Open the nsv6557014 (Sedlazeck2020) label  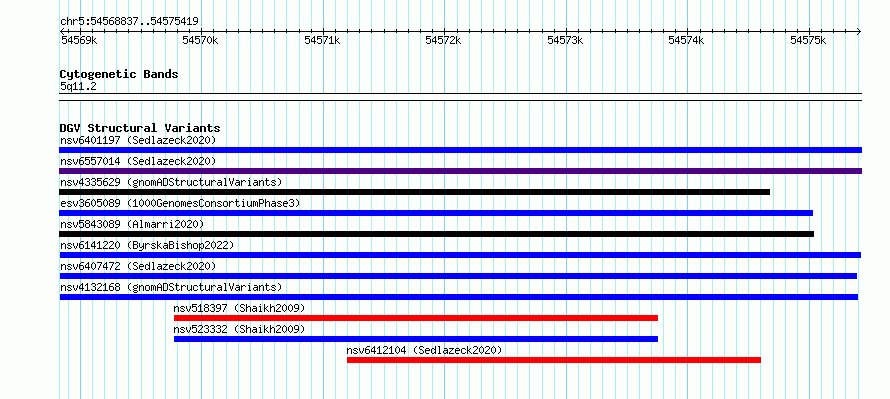[138, 161]
